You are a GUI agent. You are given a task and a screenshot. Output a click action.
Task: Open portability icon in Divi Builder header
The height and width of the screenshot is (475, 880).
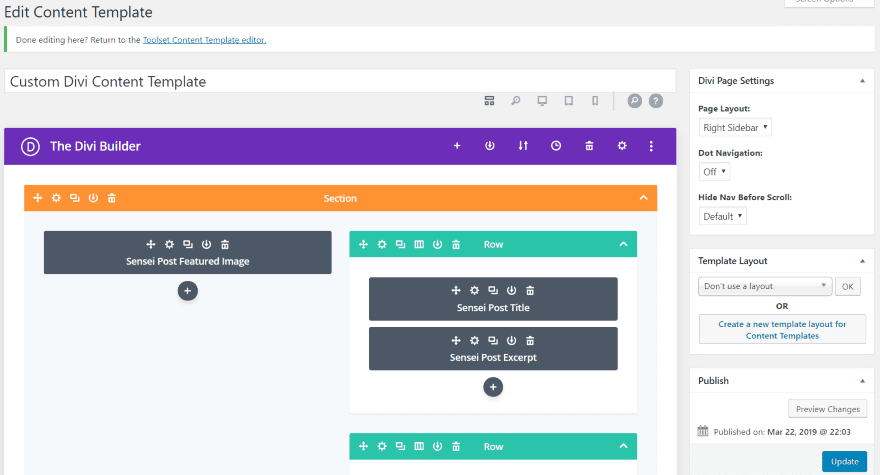coord(522,146)
